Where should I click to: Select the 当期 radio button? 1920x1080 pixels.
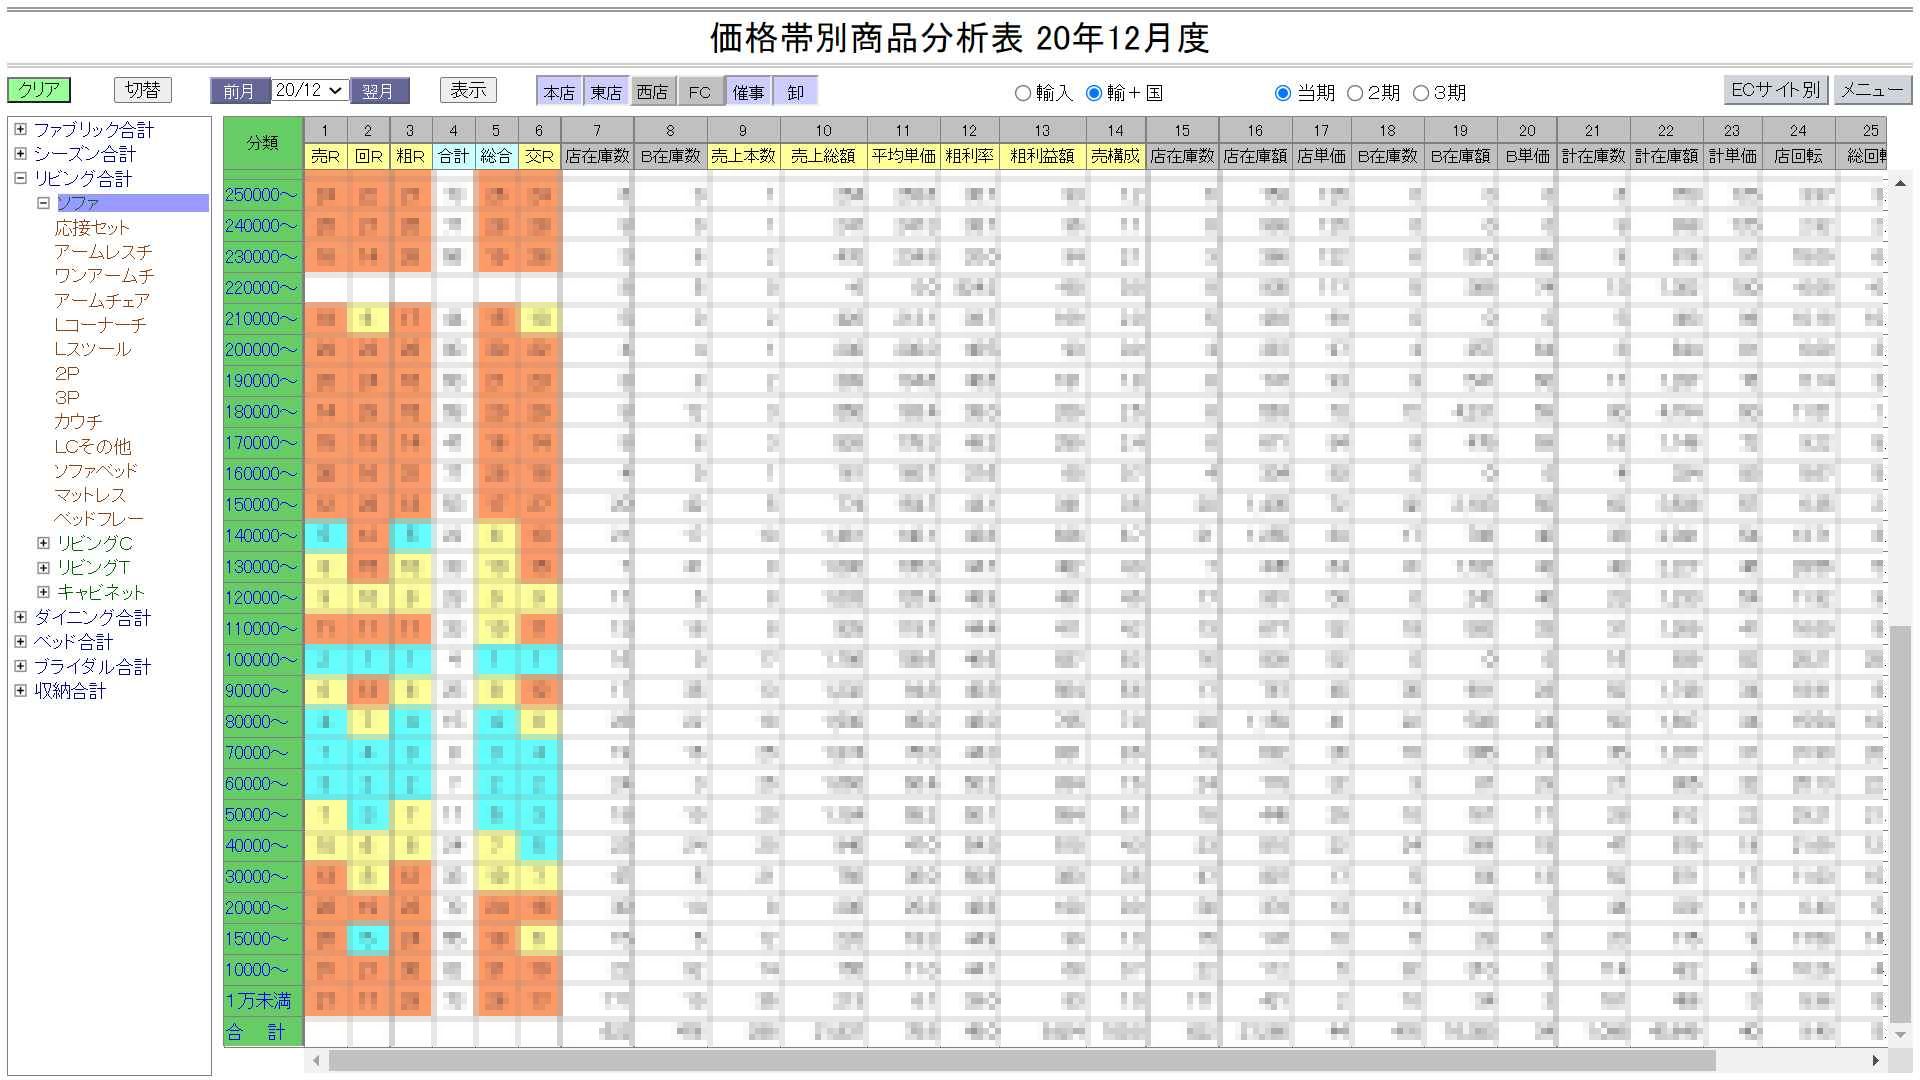1283,93
